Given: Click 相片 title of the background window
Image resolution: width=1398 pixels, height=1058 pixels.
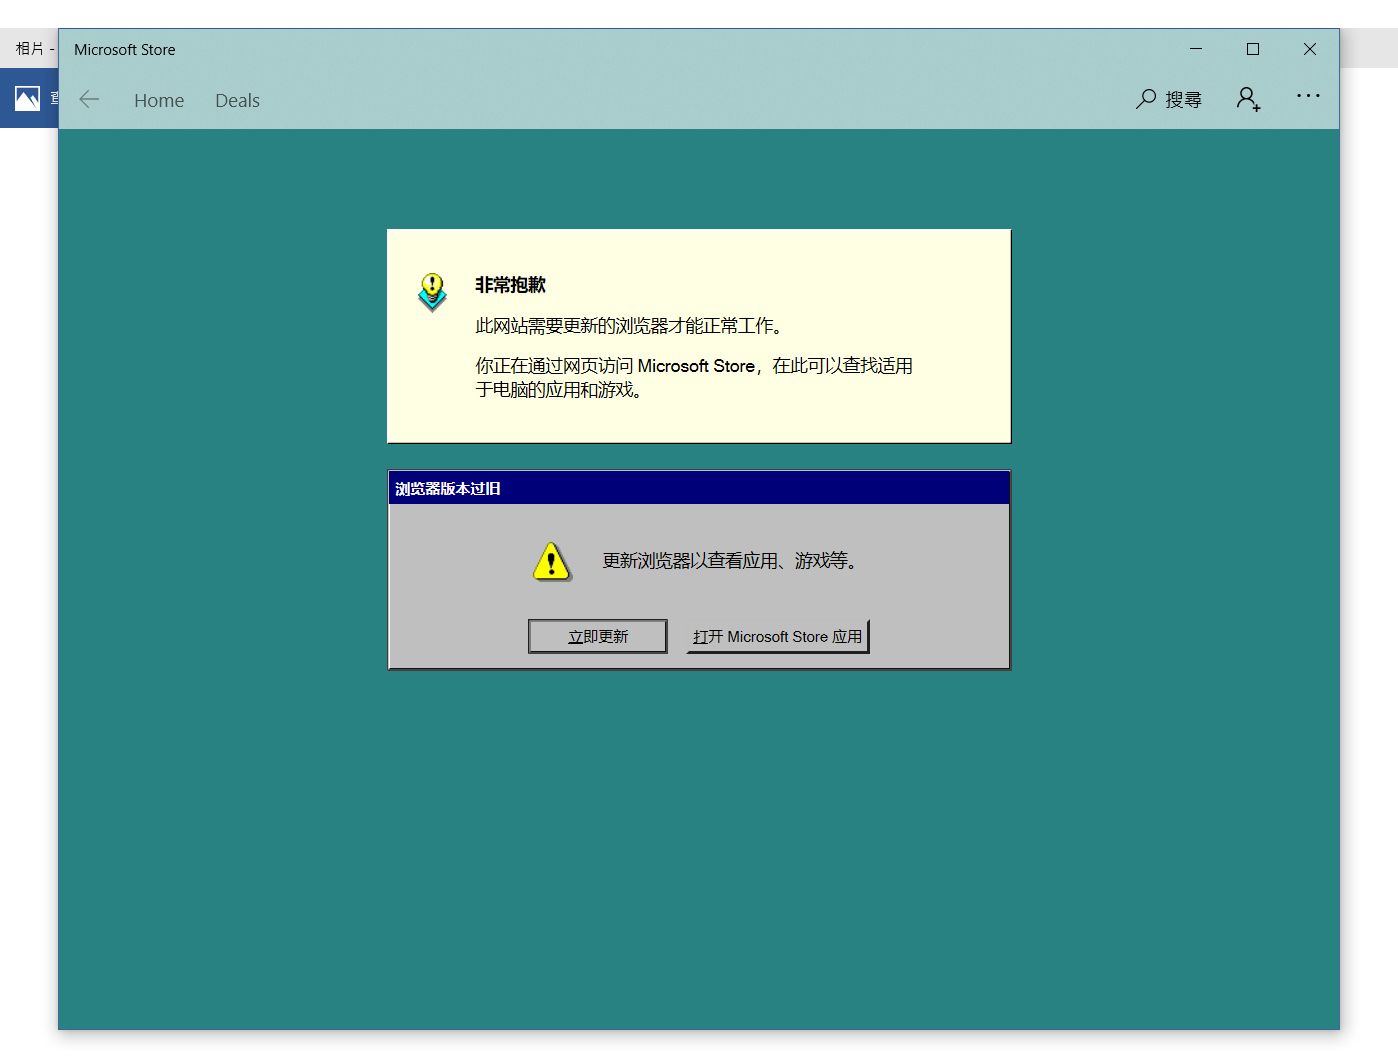Looking at the screenshot, I should (30, 48).
